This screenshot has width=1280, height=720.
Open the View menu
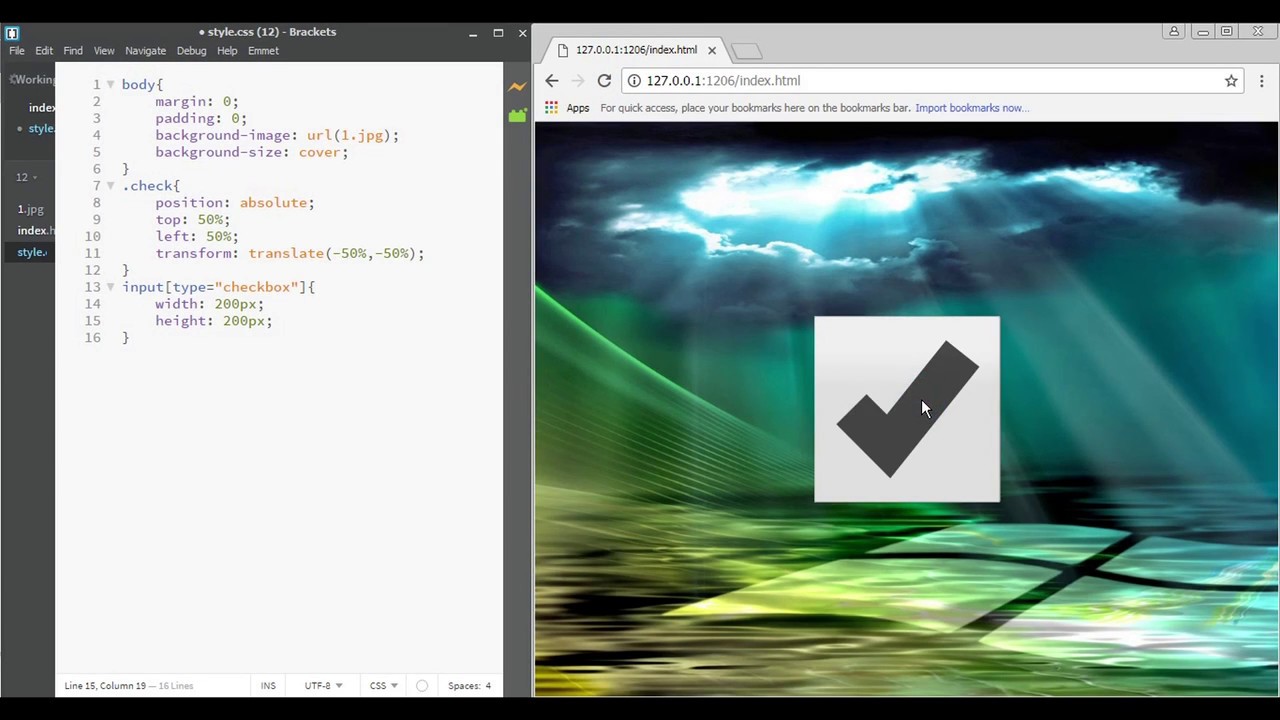click(104, 51)
